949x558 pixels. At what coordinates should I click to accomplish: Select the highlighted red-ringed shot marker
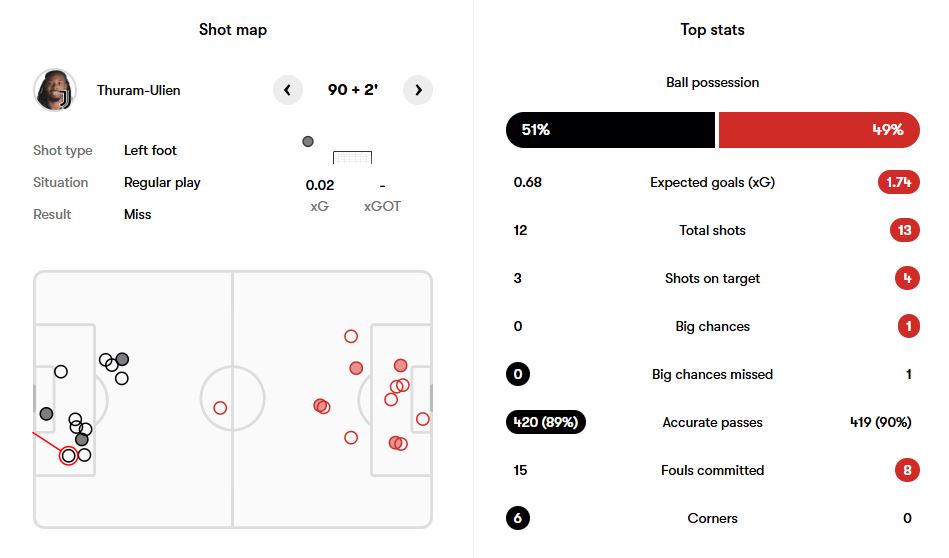coord(68,456)
